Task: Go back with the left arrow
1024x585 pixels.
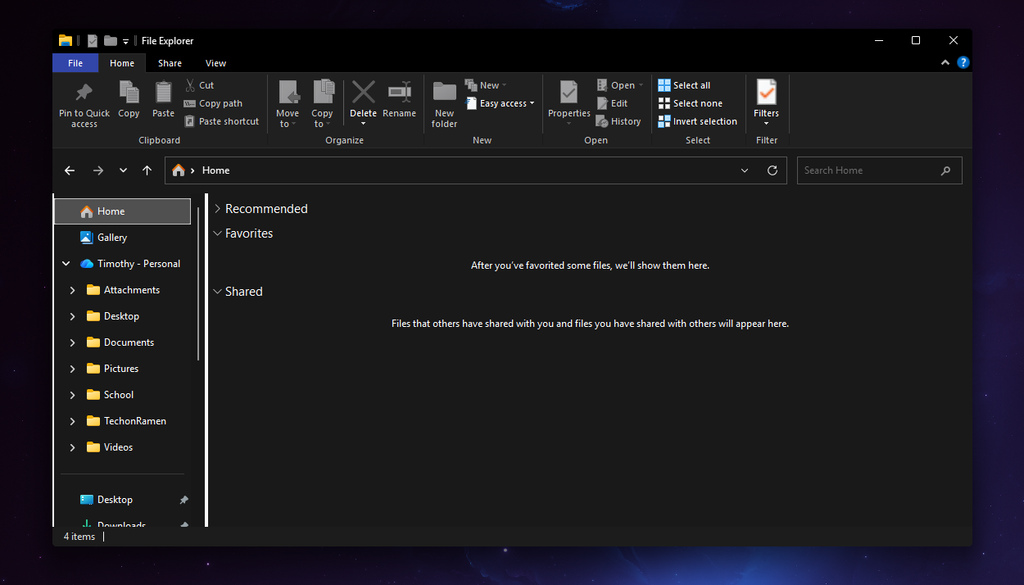Action: [x=70, y=170]
